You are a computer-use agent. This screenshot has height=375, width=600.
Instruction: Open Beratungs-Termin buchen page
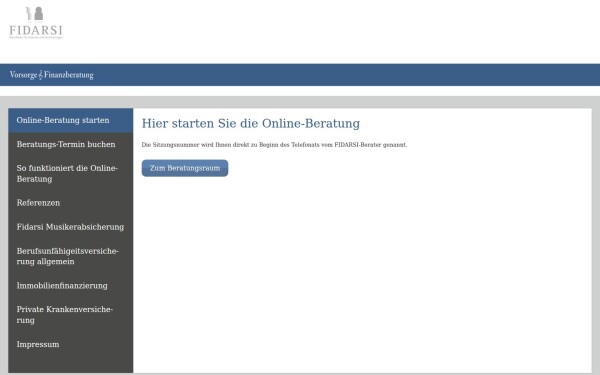[x=70, y=144]
